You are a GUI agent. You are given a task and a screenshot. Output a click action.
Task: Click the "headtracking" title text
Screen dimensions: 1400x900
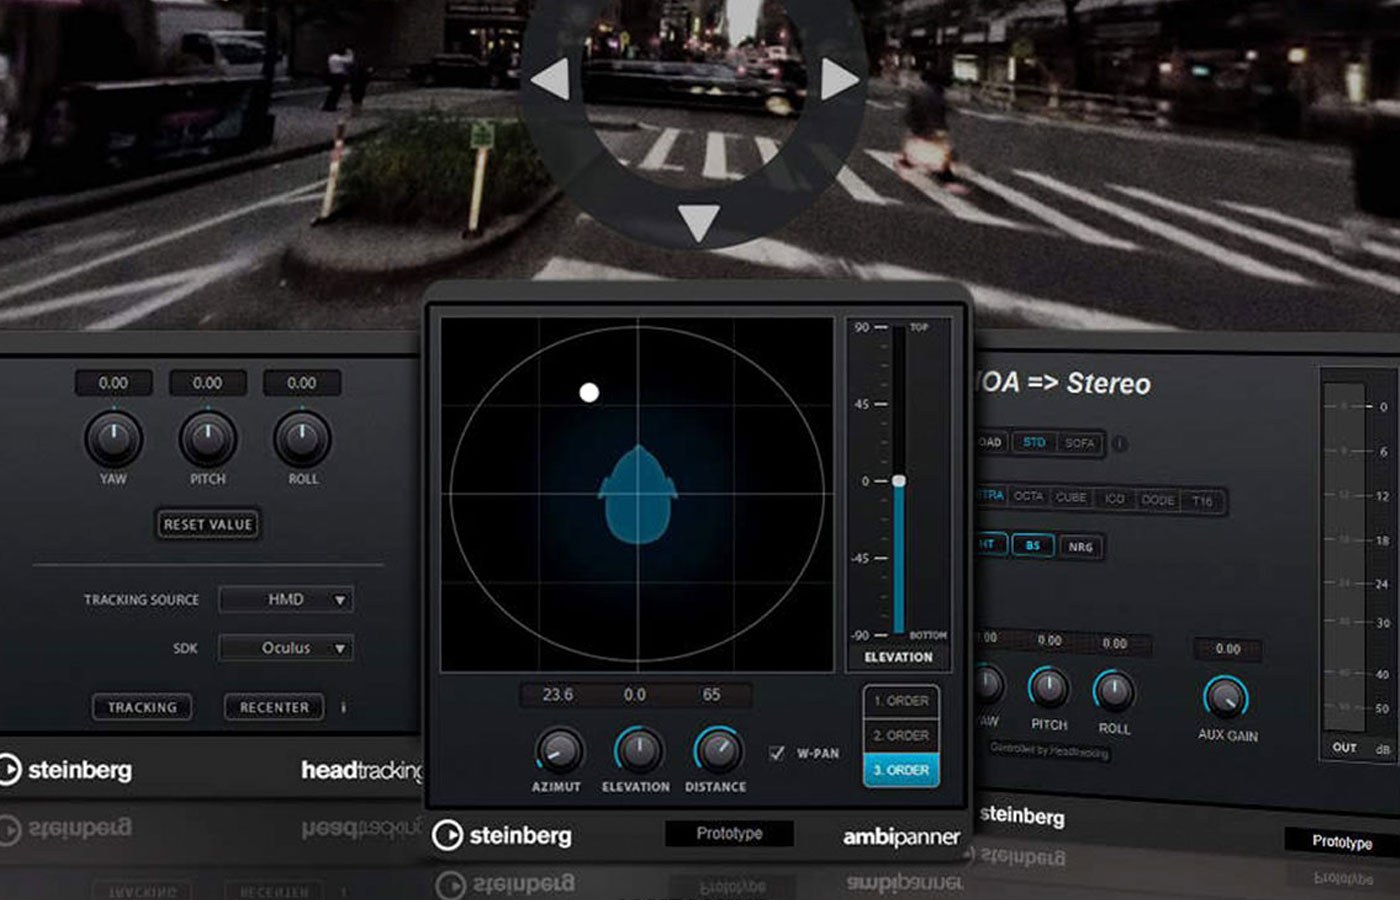(361, 770)
